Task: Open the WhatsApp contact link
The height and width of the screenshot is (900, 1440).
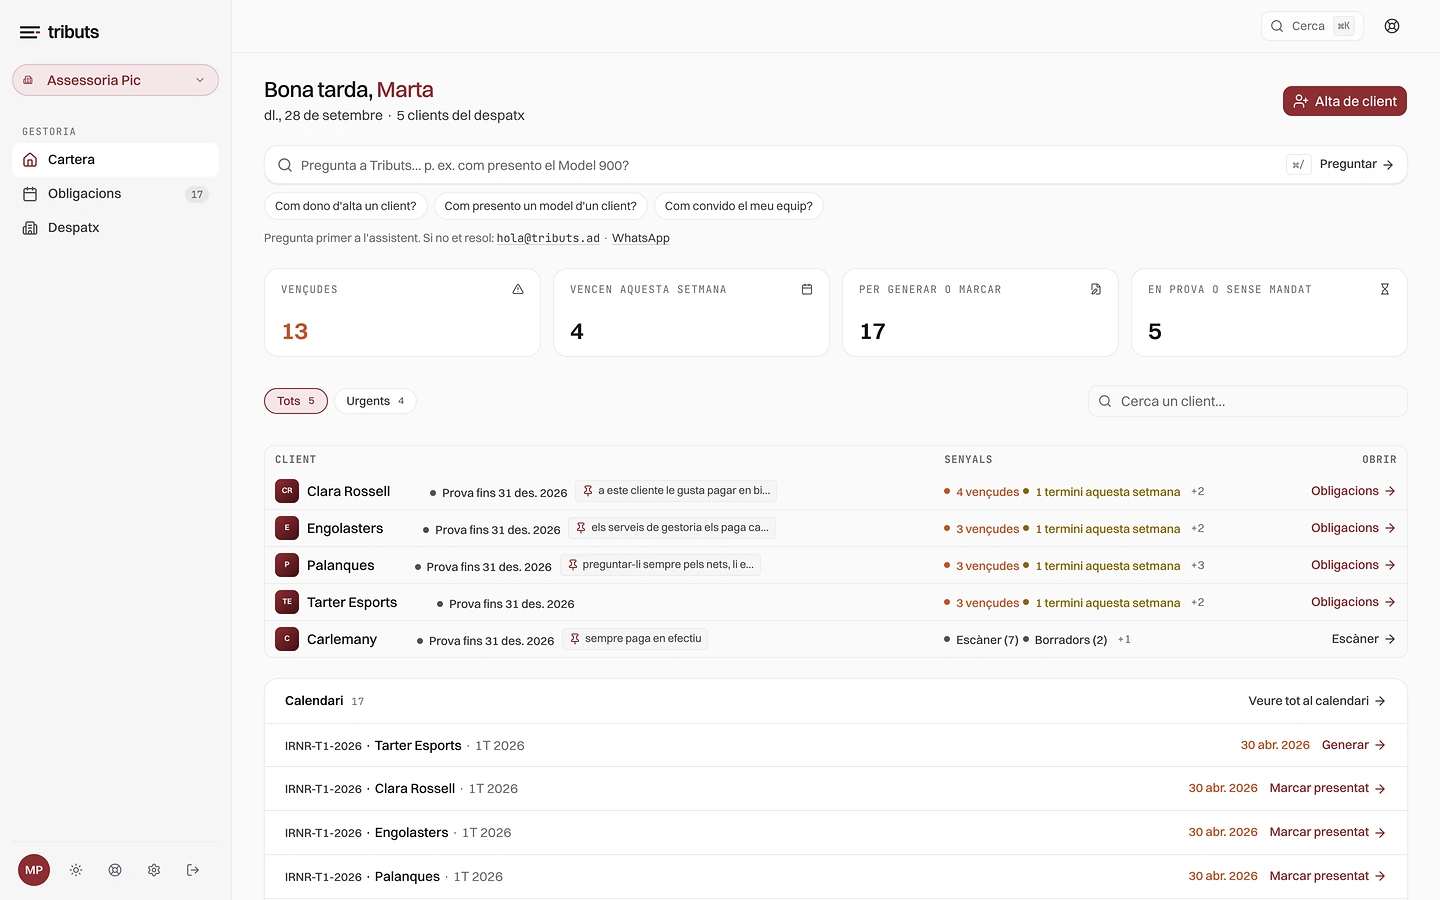Action: (641, 238)
